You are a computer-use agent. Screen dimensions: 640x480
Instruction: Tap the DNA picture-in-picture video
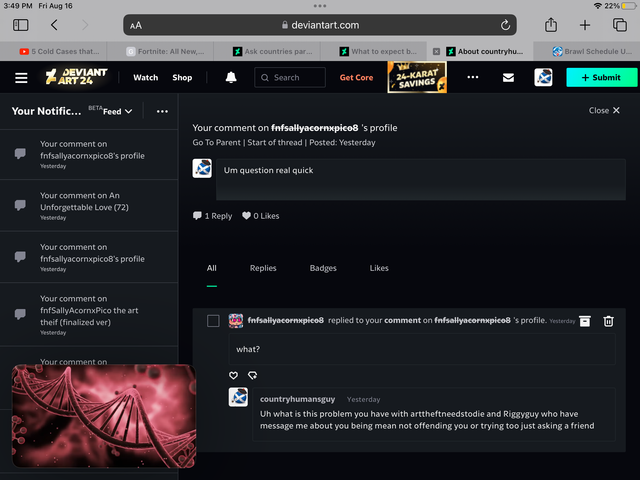click(x=104, y=416)
